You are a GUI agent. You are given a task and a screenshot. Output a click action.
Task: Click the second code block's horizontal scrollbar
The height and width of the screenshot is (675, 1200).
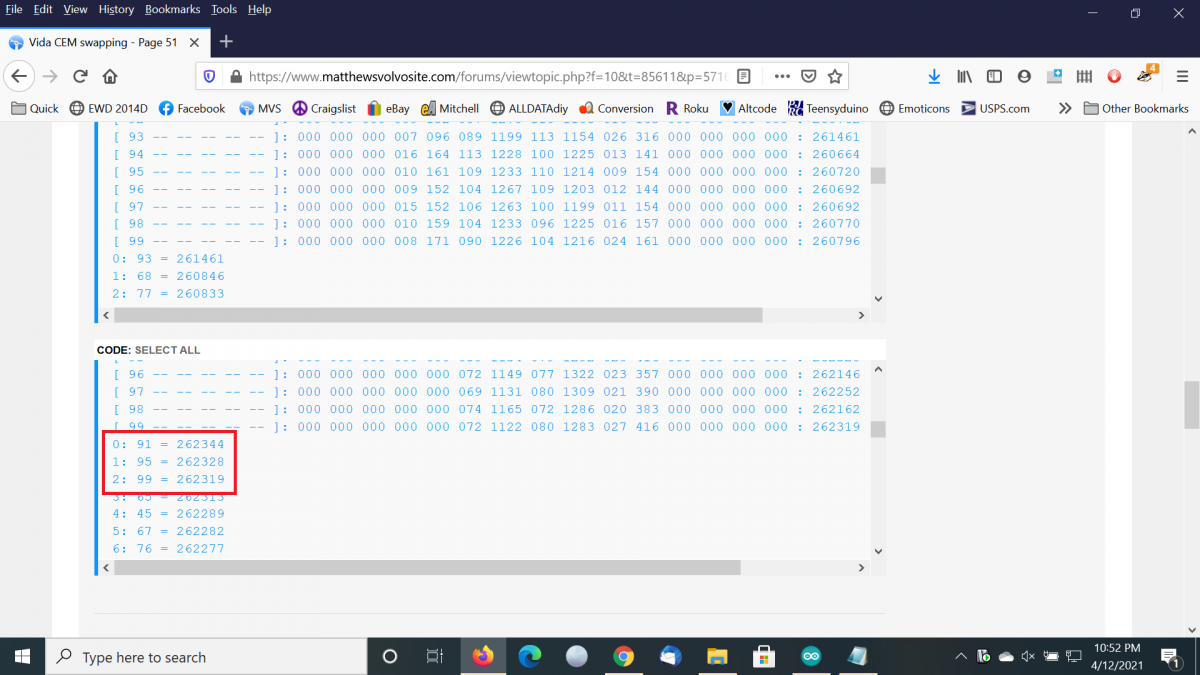(427, 567)
